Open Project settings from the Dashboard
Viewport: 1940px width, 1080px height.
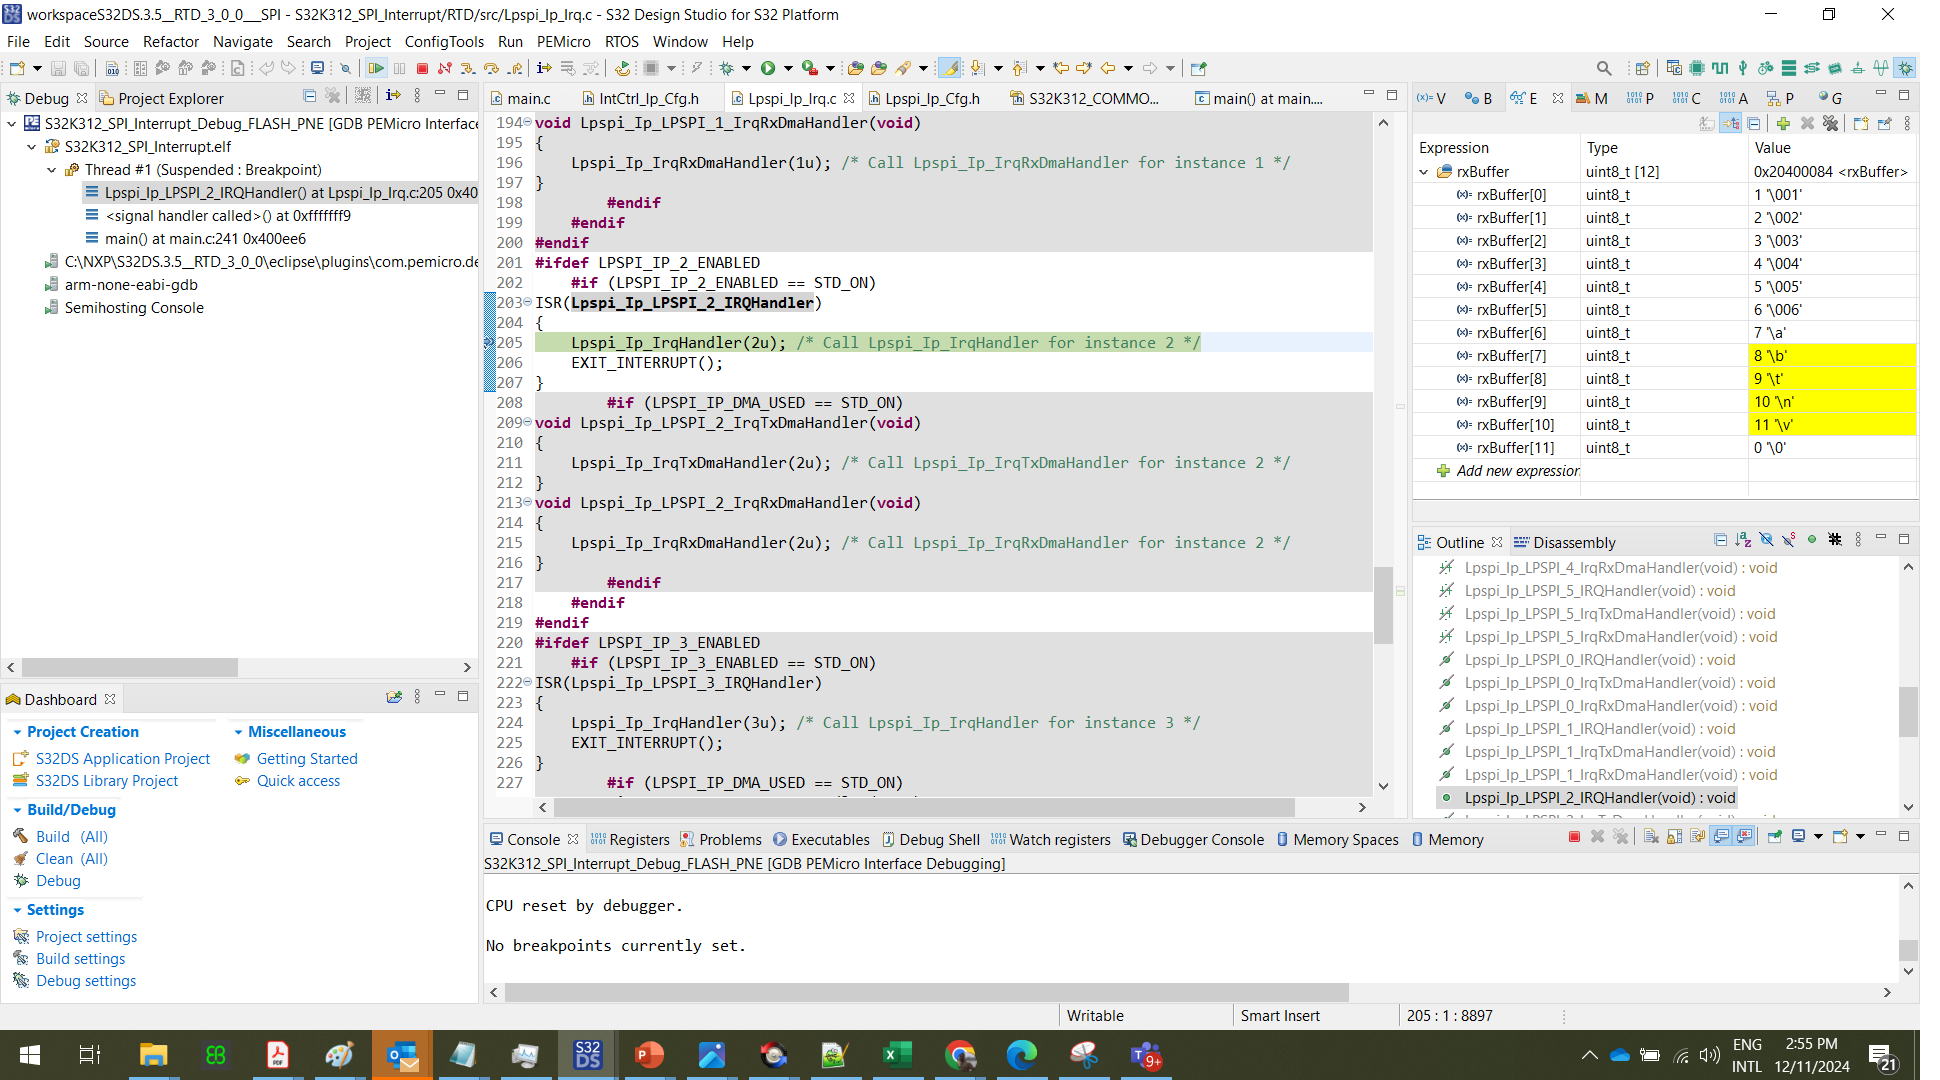(x=86, y=936)
